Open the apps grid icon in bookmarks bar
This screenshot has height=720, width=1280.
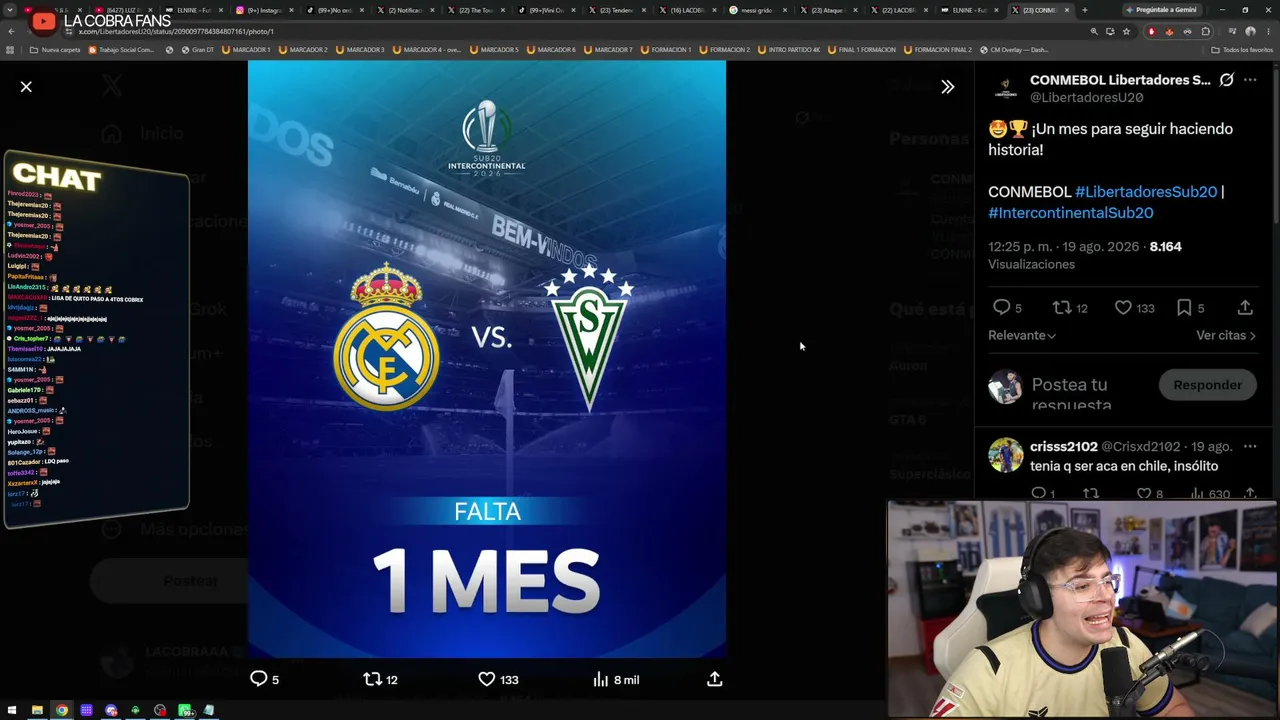click(x=10, y=50)
